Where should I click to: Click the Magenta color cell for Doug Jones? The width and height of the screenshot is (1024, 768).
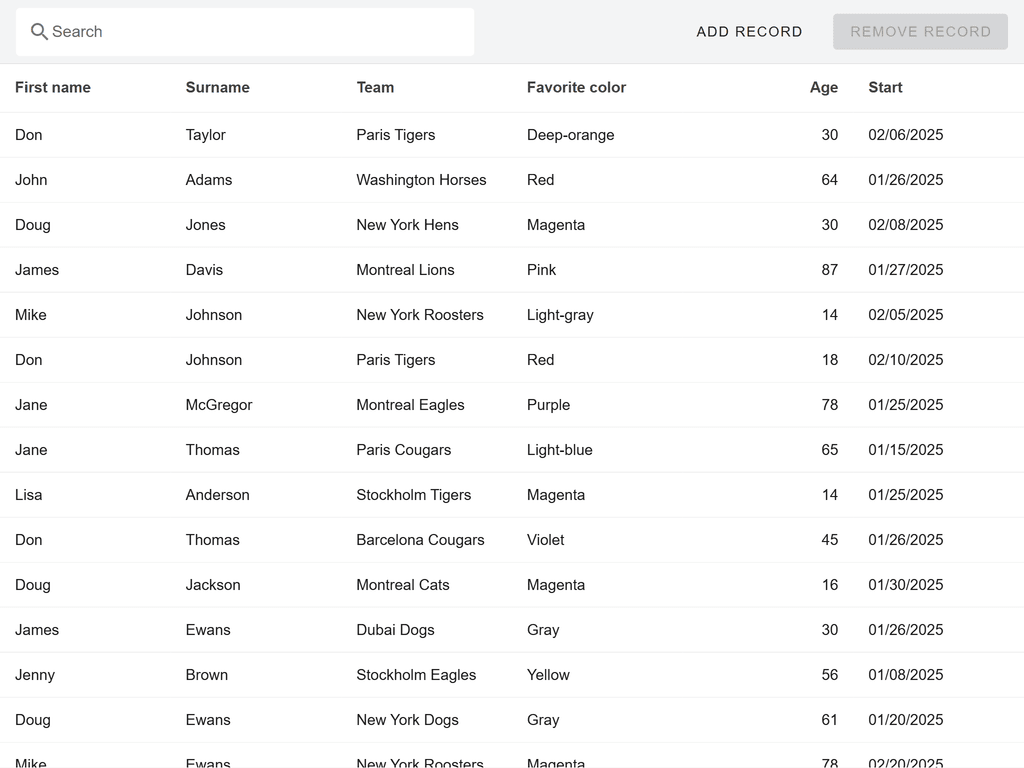tap(556, 224)
